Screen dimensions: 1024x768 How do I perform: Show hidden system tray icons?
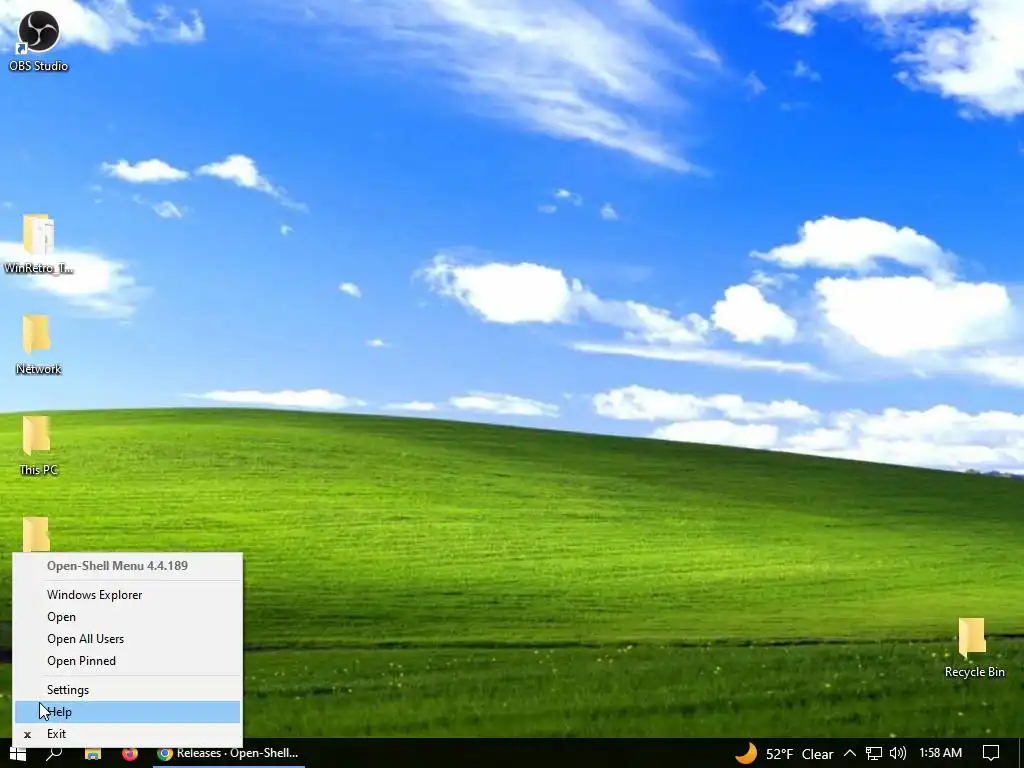click(850, 754)
